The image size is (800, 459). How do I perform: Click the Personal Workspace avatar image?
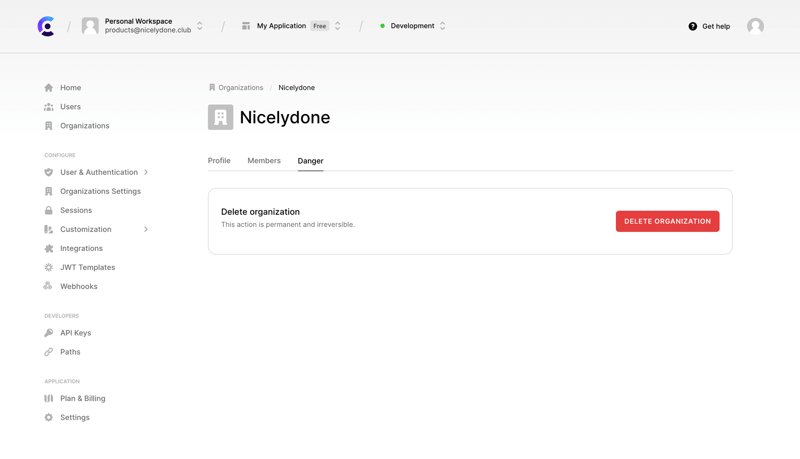coord(90,26)
